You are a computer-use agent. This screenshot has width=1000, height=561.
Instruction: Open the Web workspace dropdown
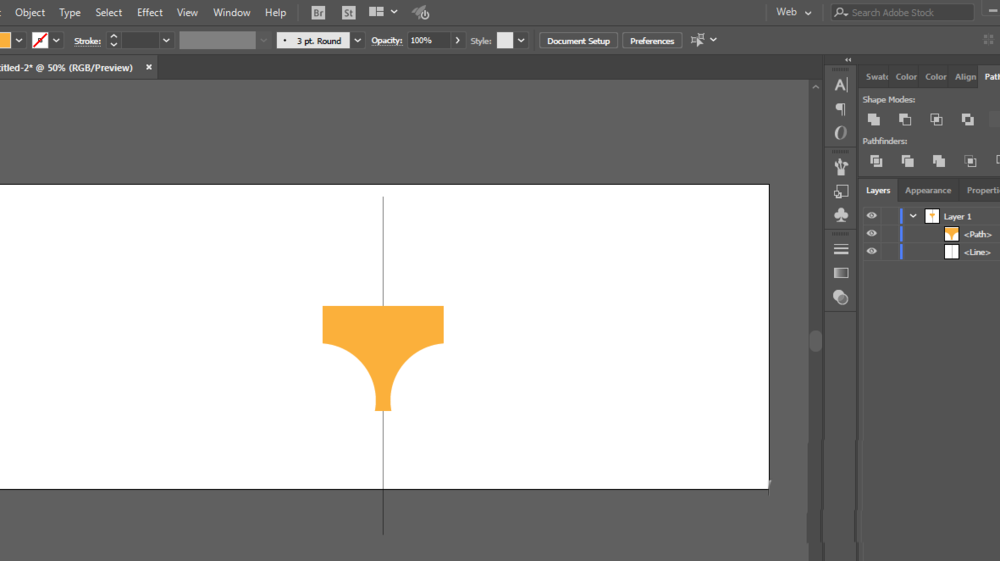[793, 12]
